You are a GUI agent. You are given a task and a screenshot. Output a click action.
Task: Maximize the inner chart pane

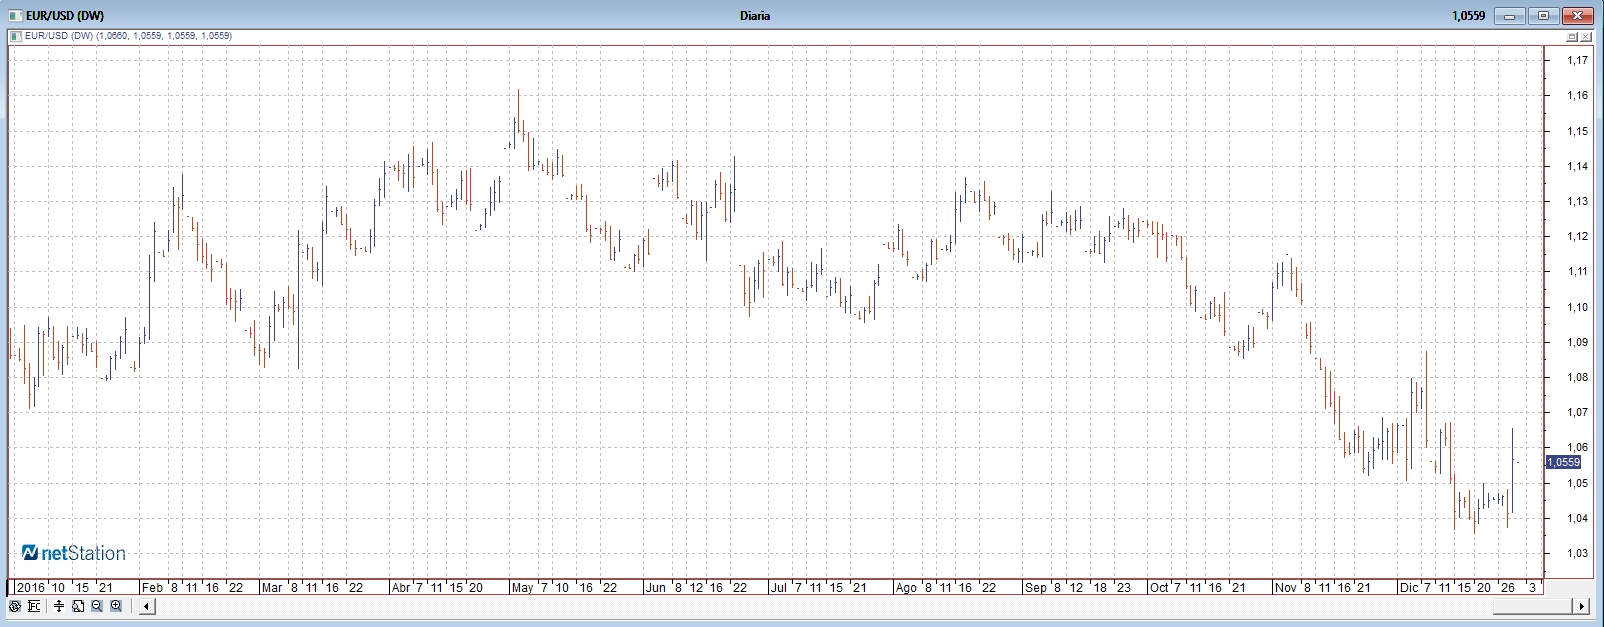pos(1571,37)
